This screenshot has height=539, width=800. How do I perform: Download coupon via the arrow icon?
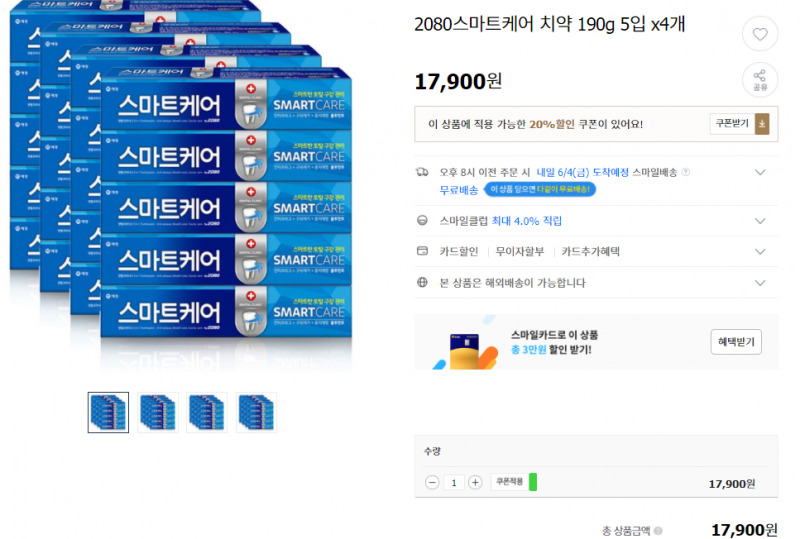click(x=762, y=124)
